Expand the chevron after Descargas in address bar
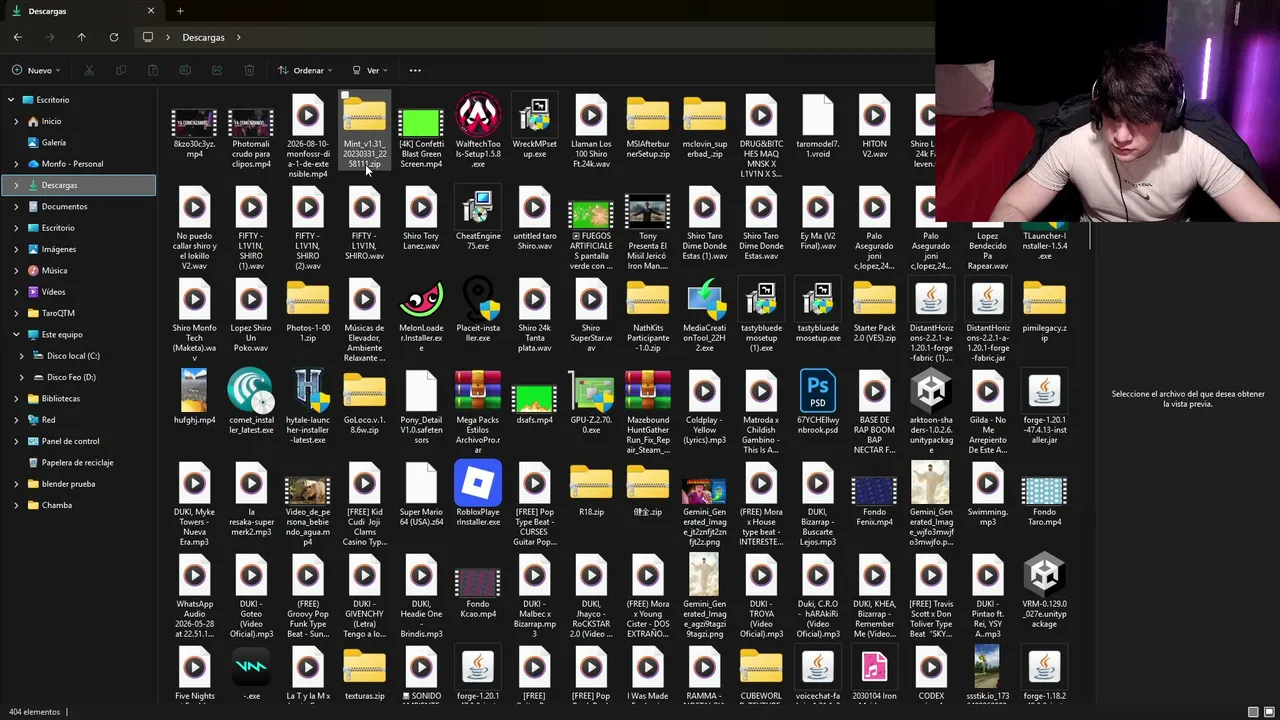The image size is (1280, 720). point(239,37)
